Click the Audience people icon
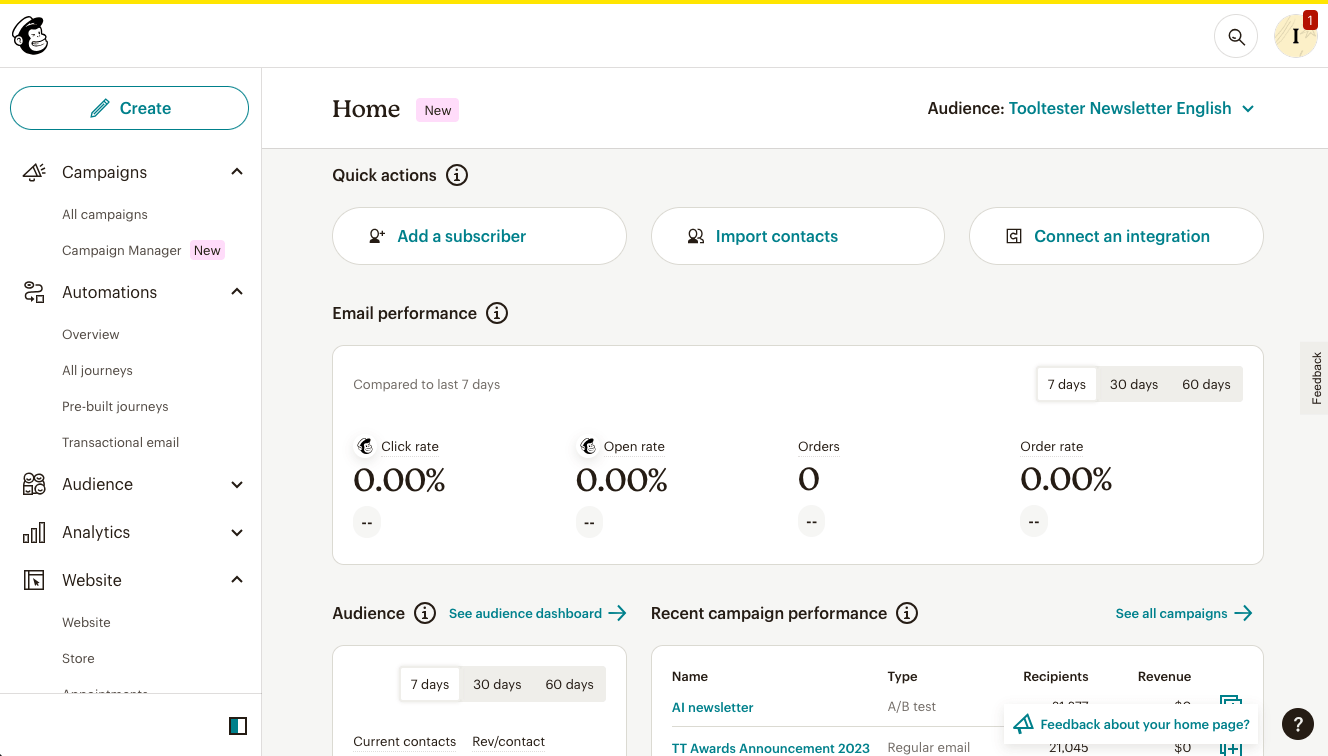The height and width of the screenshot is (756, 1328). click(x=34, y=484)
